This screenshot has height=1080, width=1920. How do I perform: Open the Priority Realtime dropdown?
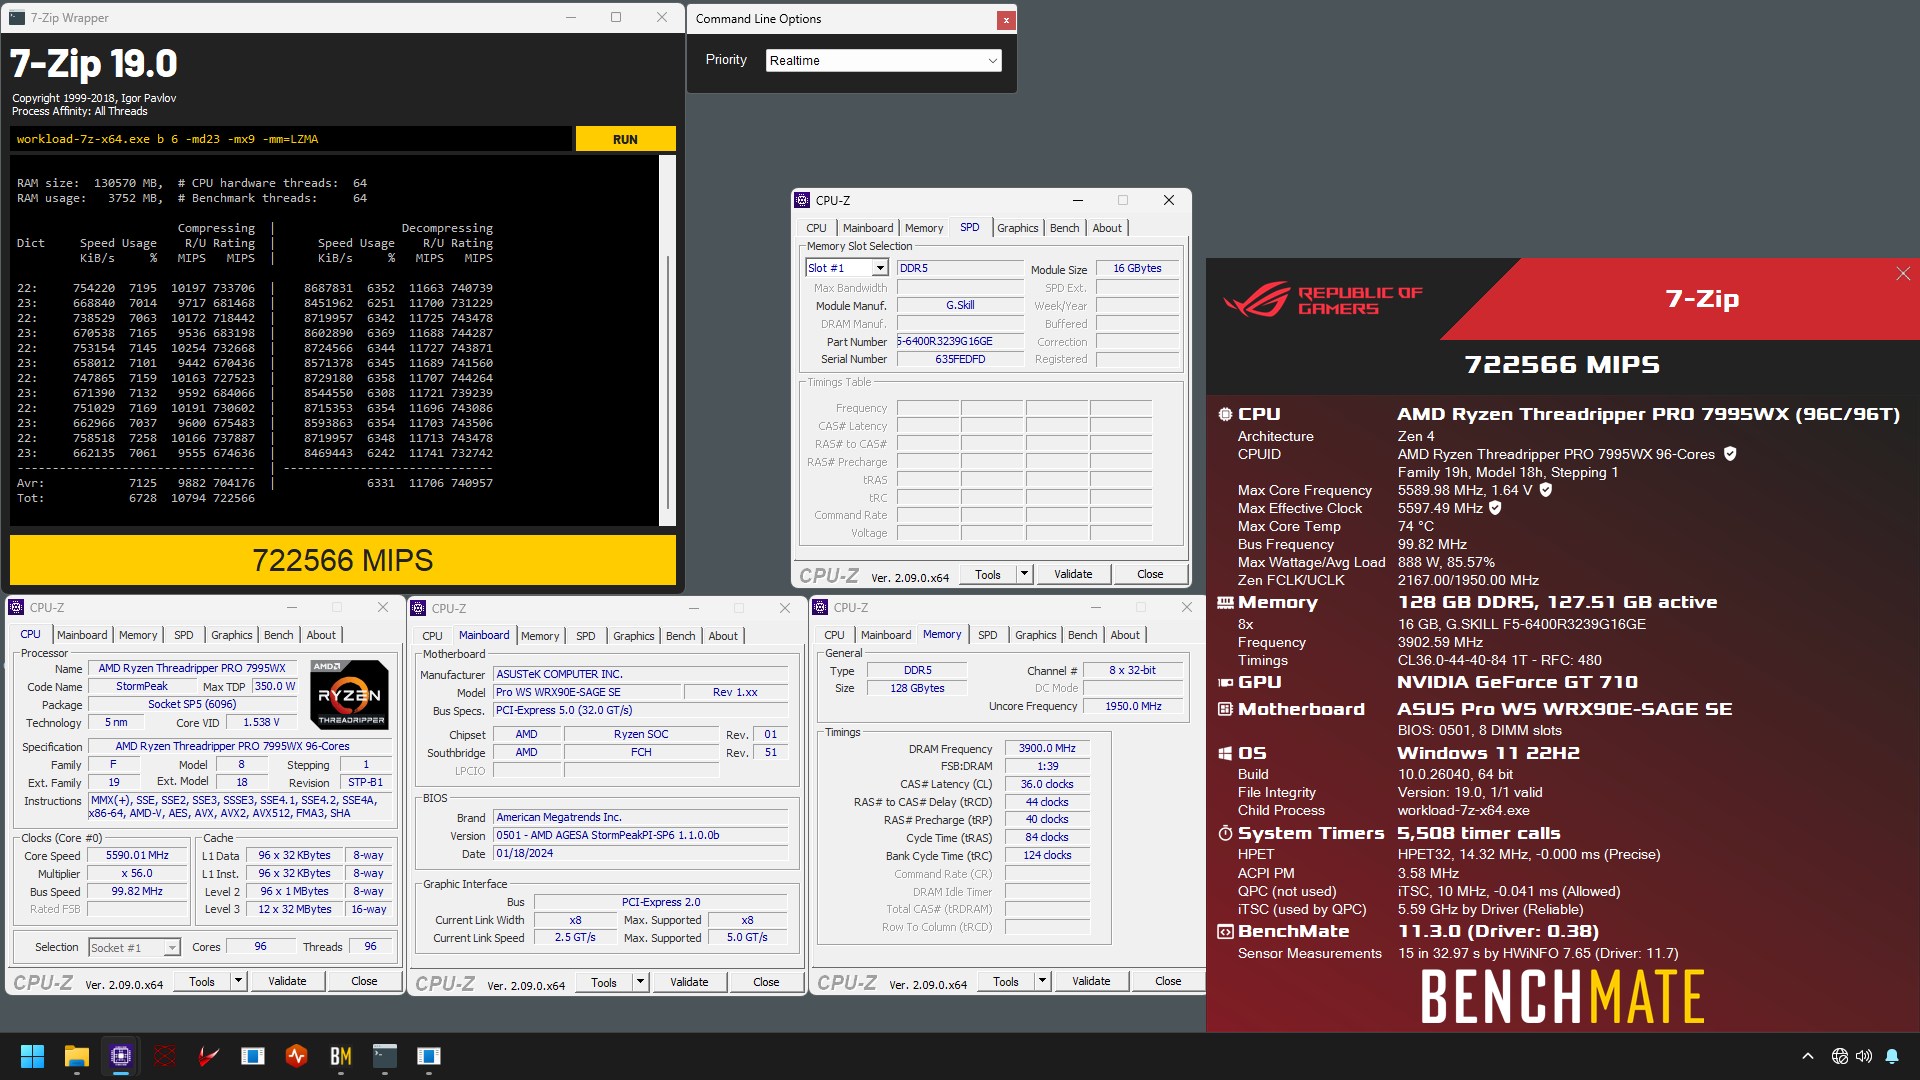click(883, 60)
